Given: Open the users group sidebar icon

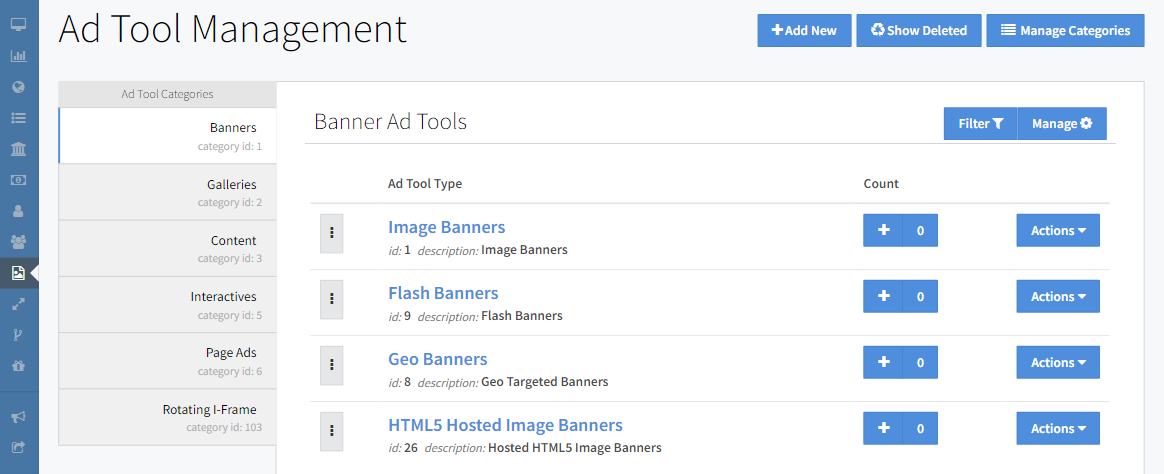Looking at the screenshot, I should [x=18, y=242].
